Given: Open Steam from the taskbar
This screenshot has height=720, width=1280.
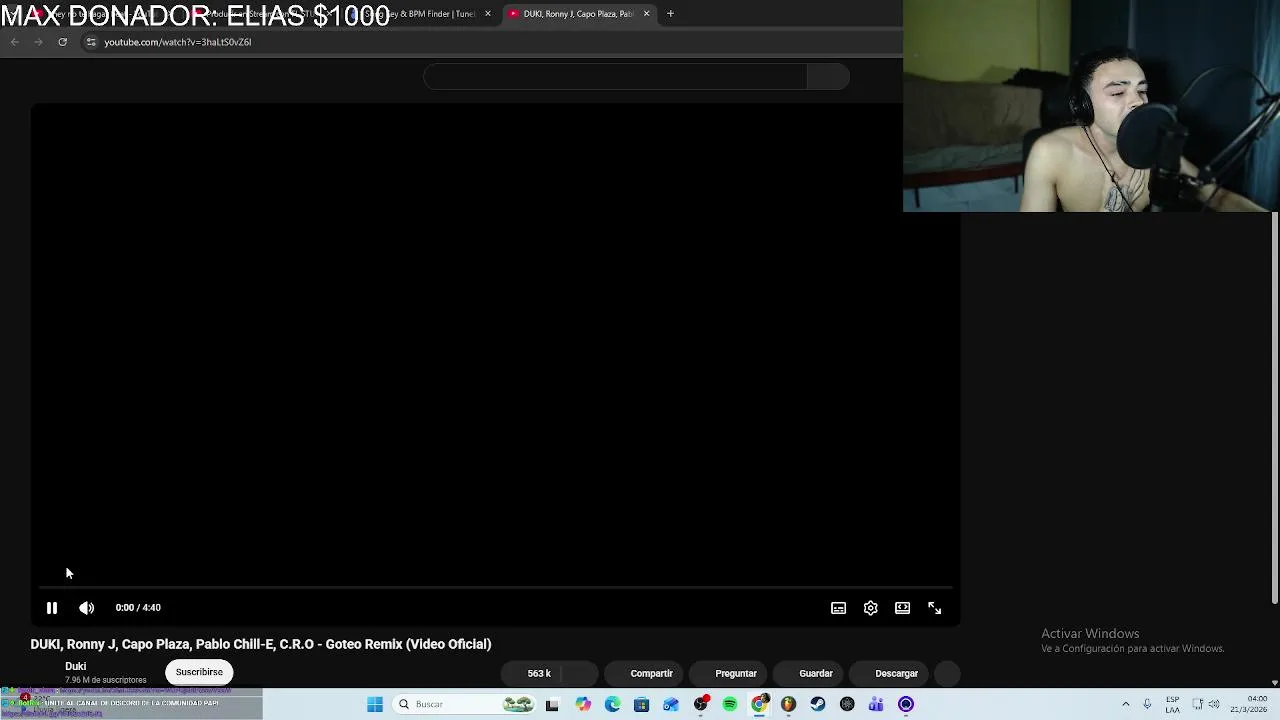Looking at the screenshot, I should tap(818, 704).
